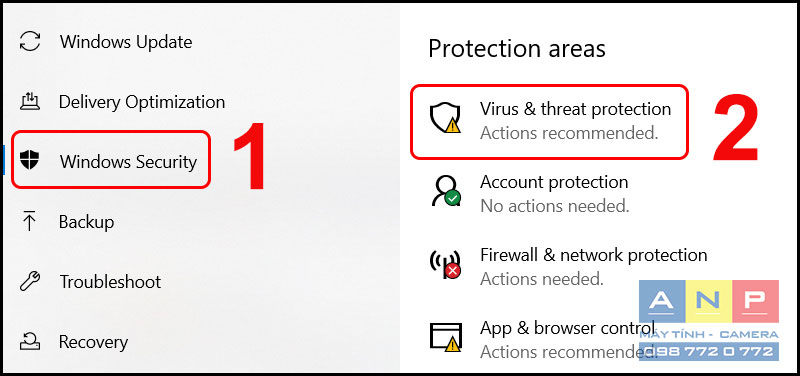The image size is (800, 376).
Task: Open Recovery options
Action: [93, 342]
